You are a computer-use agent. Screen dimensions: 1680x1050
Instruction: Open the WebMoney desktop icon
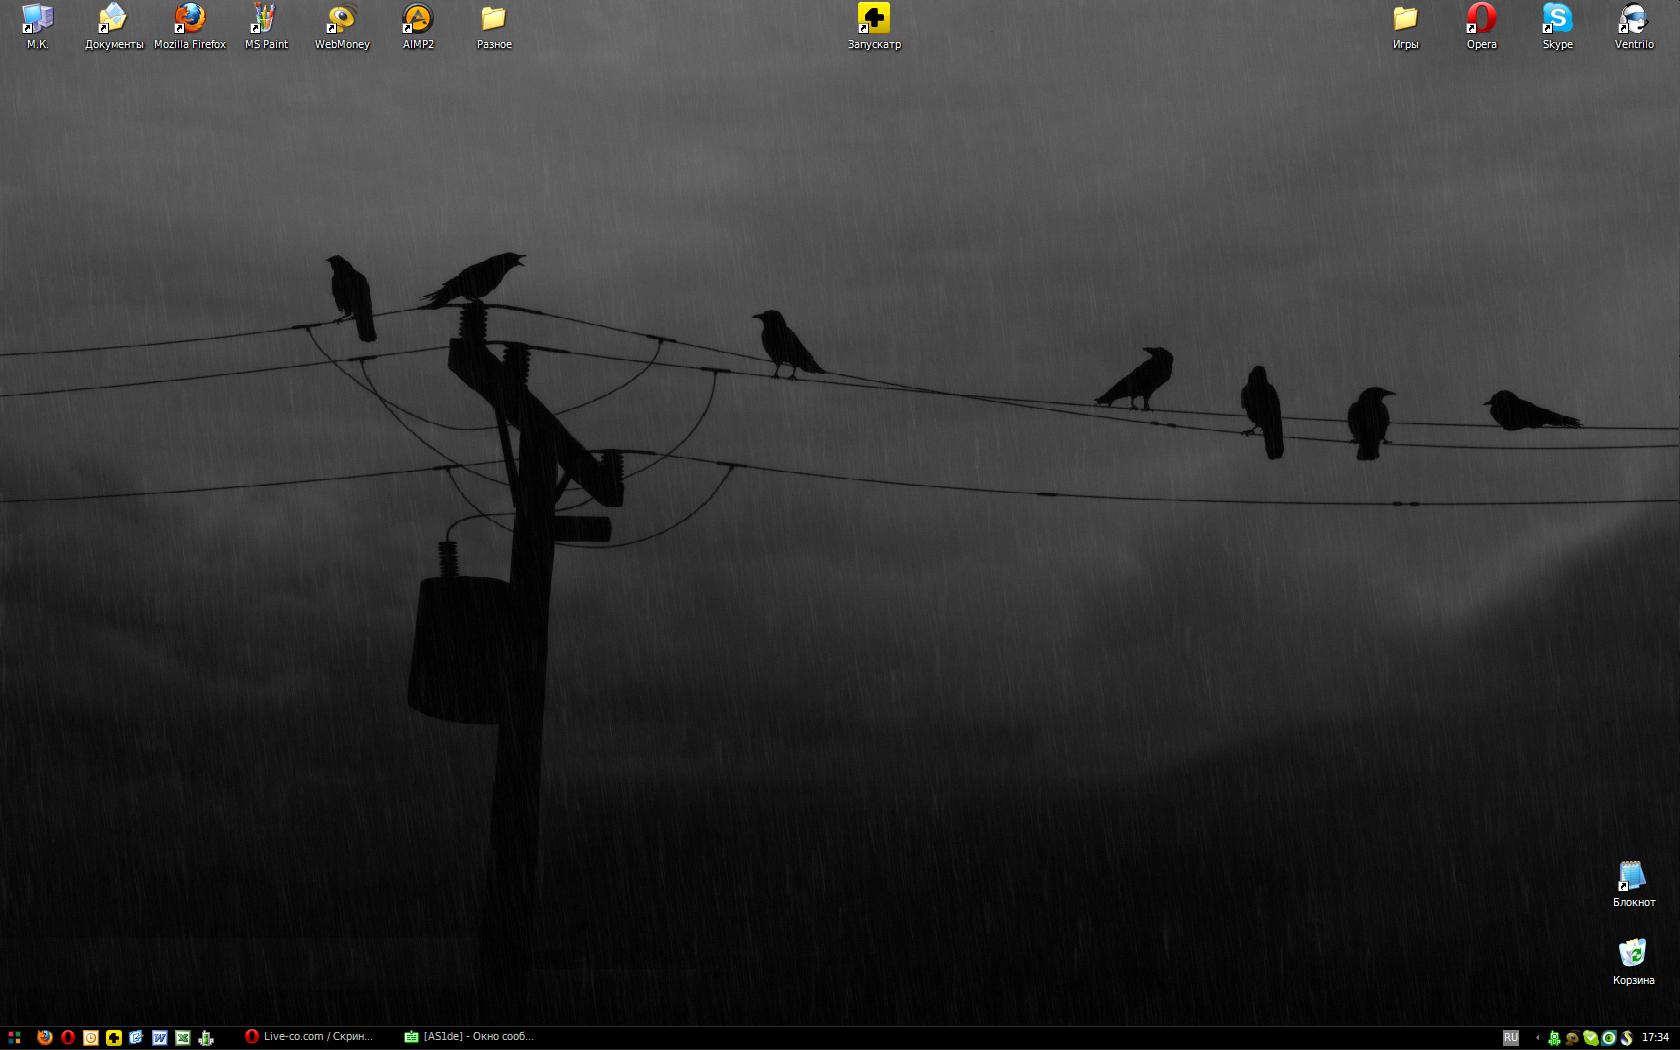click(x=342, y=20)
